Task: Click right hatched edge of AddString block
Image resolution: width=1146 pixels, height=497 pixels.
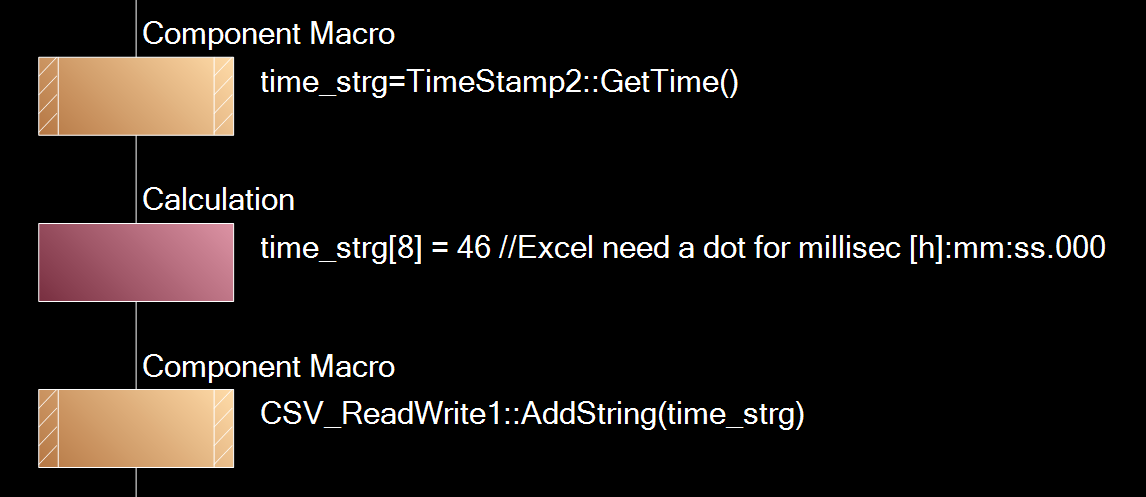Action: [224, 428]
